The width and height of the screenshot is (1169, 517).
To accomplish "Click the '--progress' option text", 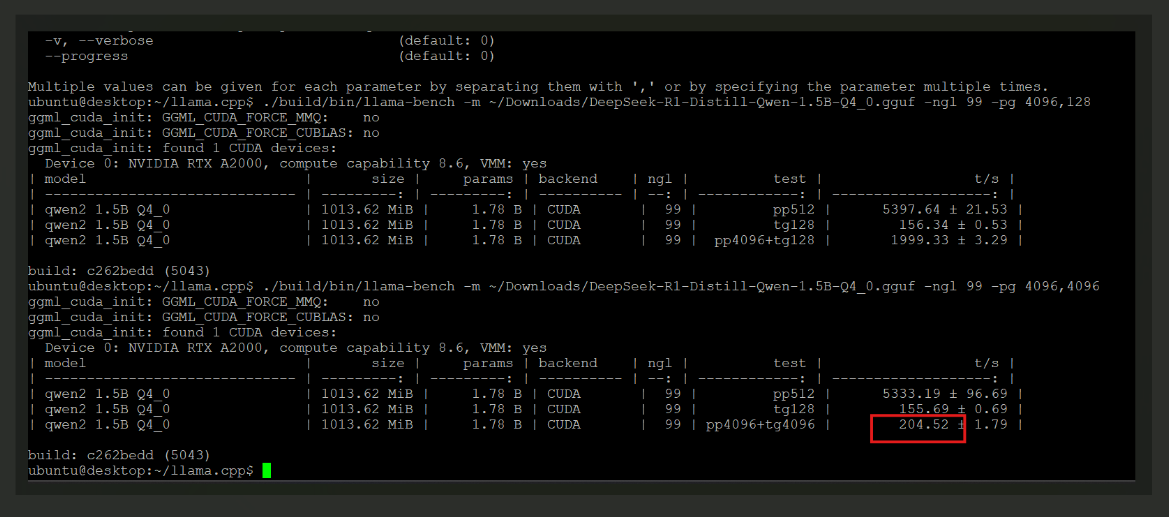I will (x=86, y=56).
